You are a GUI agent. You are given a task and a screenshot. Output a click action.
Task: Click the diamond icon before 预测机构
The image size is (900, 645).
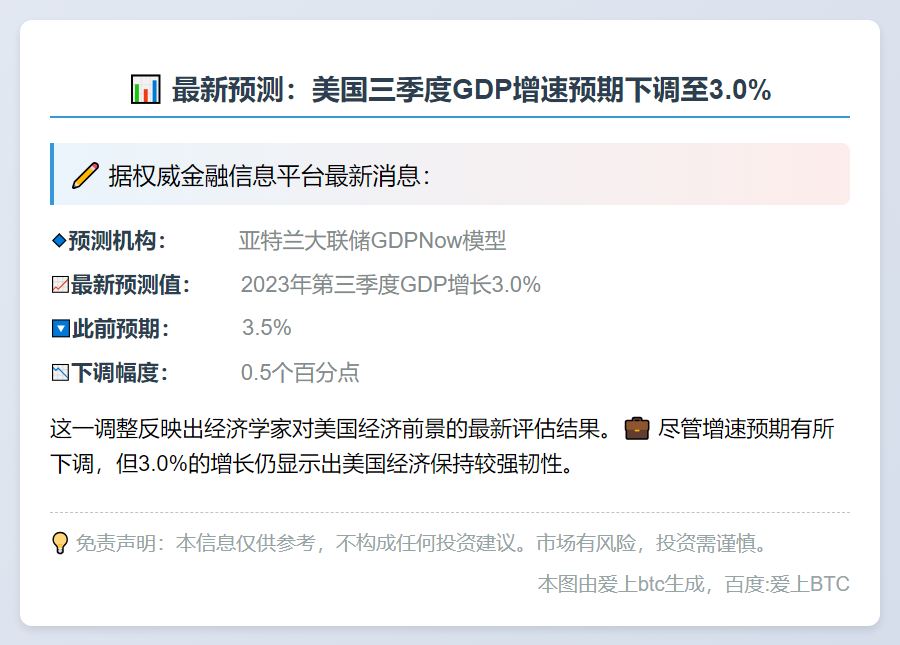57,241
